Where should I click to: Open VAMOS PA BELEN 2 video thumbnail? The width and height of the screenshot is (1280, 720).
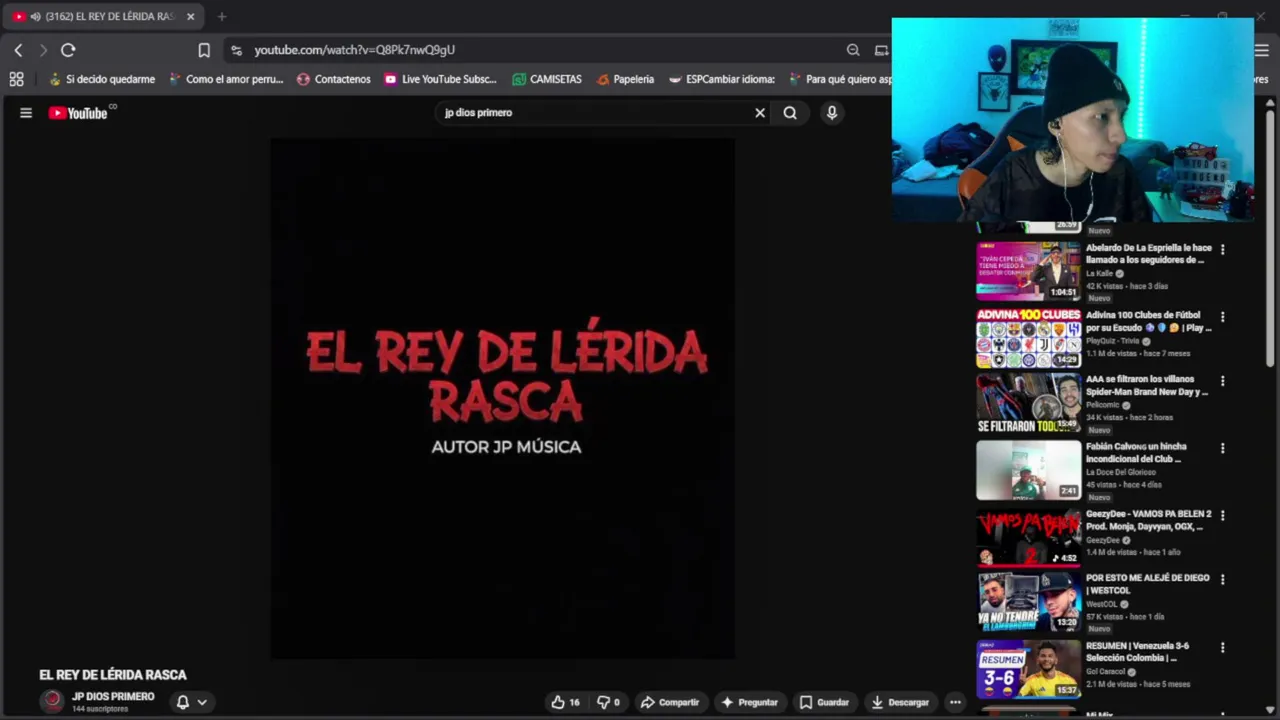(1028, 537)
